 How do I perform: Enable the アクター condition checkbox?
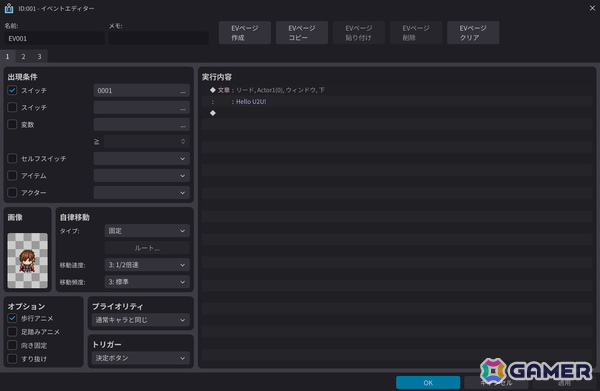coord(12,192)
